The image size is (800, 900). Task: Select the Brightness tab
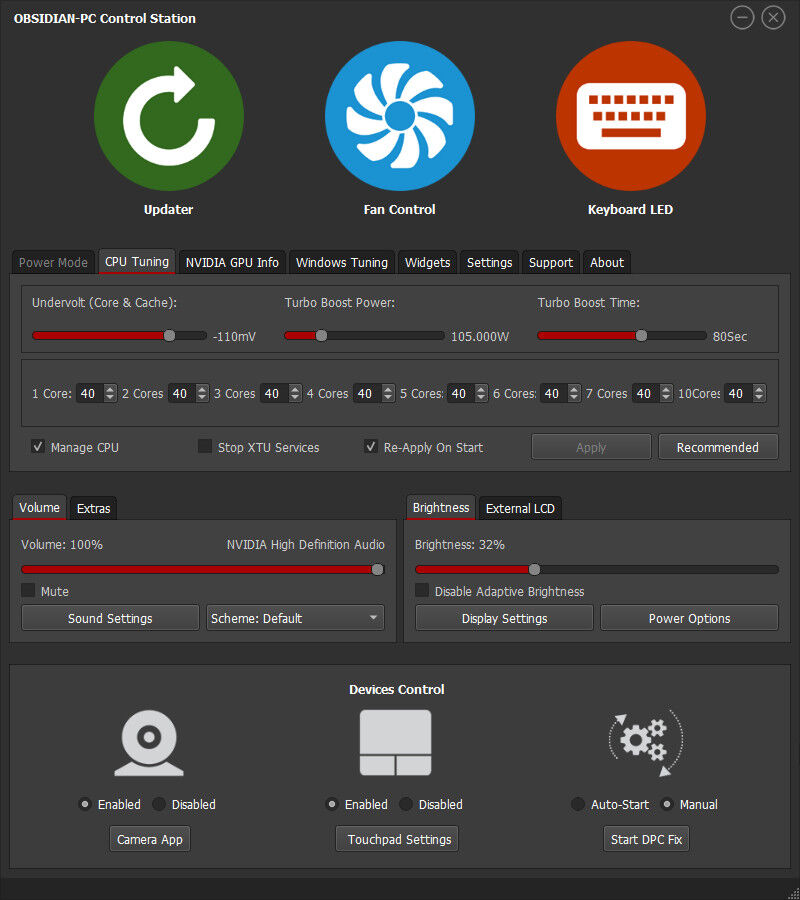point(441,507)
